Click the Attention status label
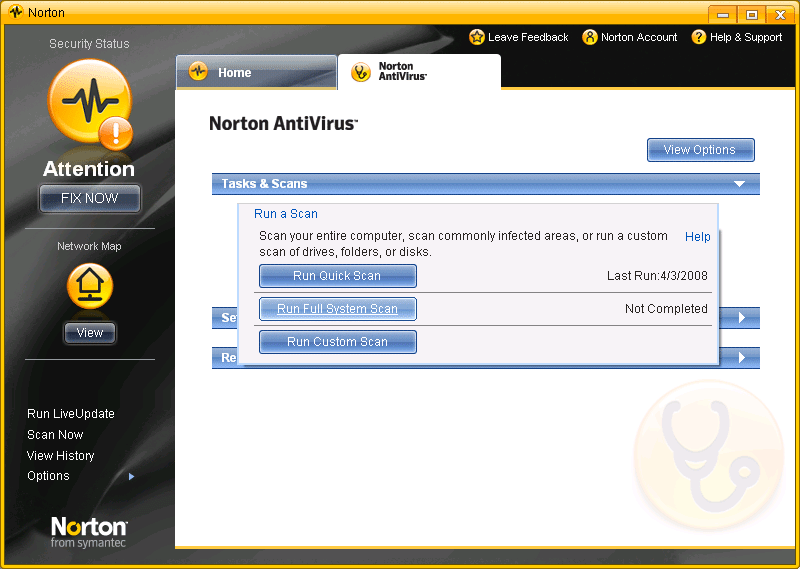 pos(89,169)
